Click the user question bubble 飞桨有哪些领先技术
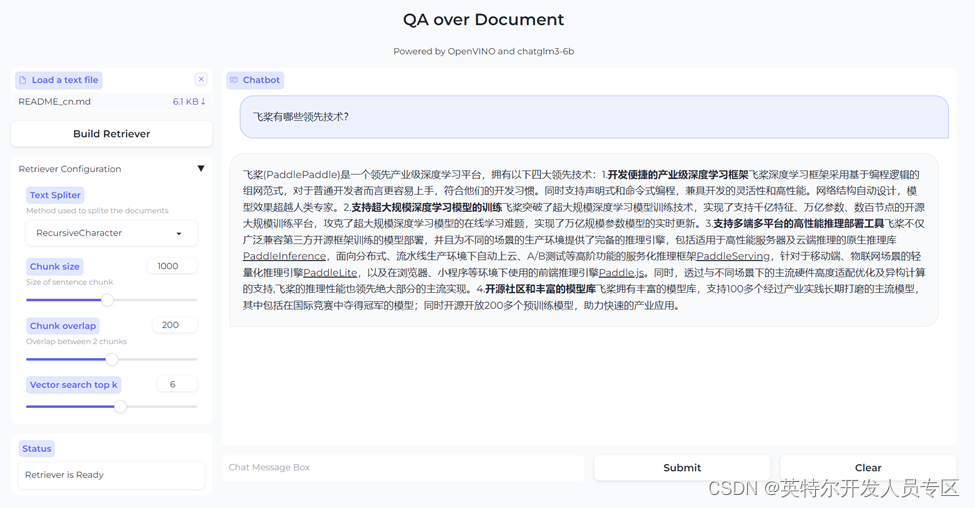Screen dimensions: 975x508 [x=594, y=117]
